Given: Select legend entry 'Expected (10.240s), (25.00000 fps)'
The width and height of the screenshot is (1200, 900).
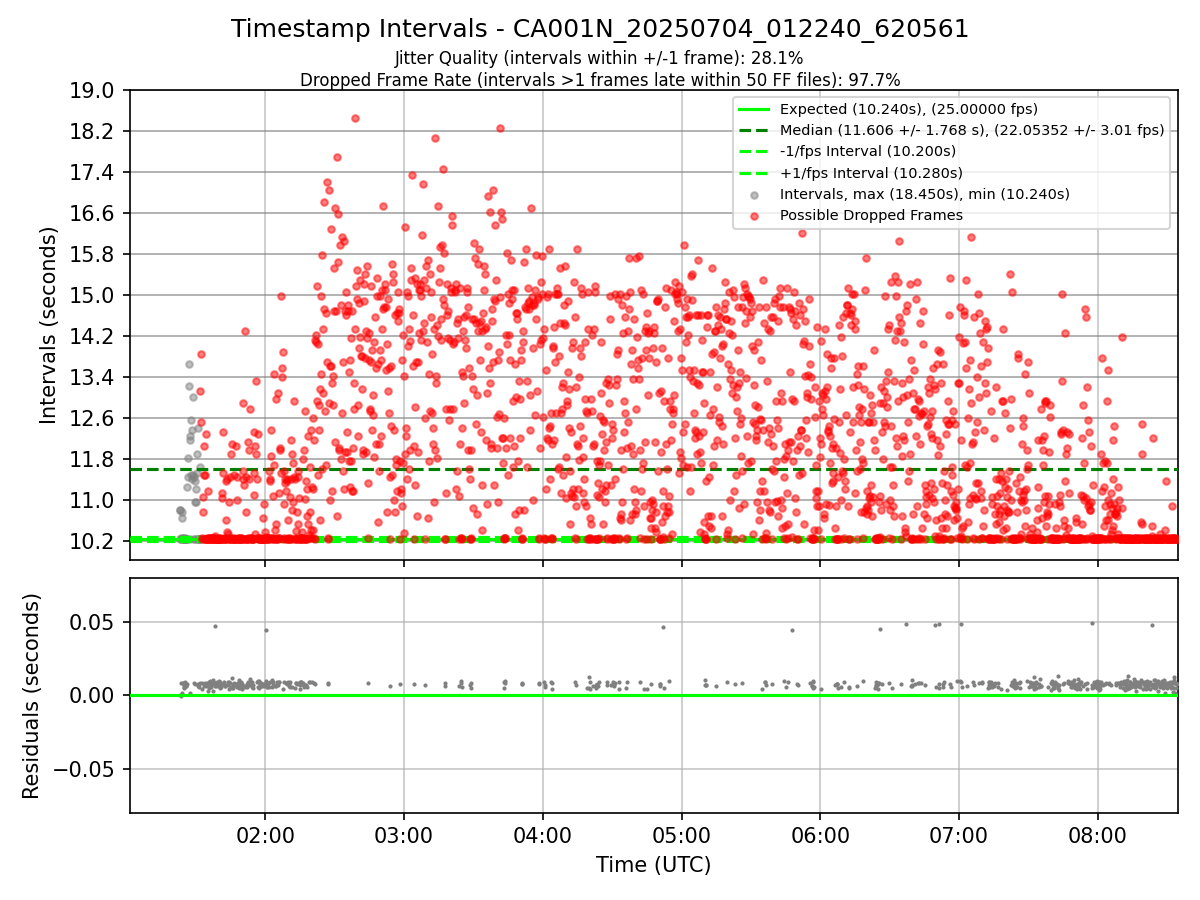Looking at the screenshot, I should 909,109.
